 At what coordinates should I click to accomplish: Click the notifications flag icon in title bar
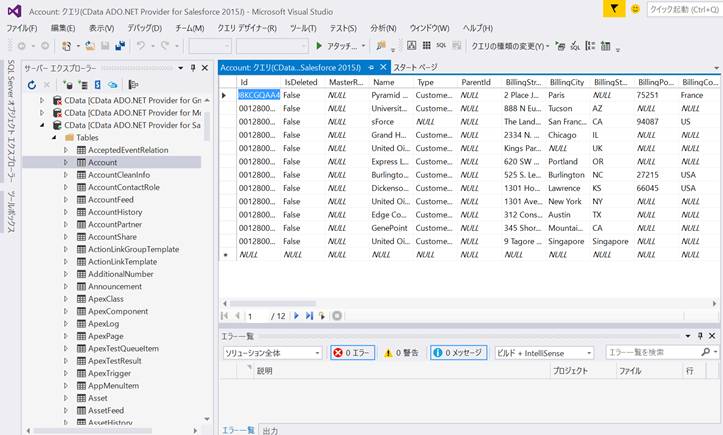coord(616,8)
